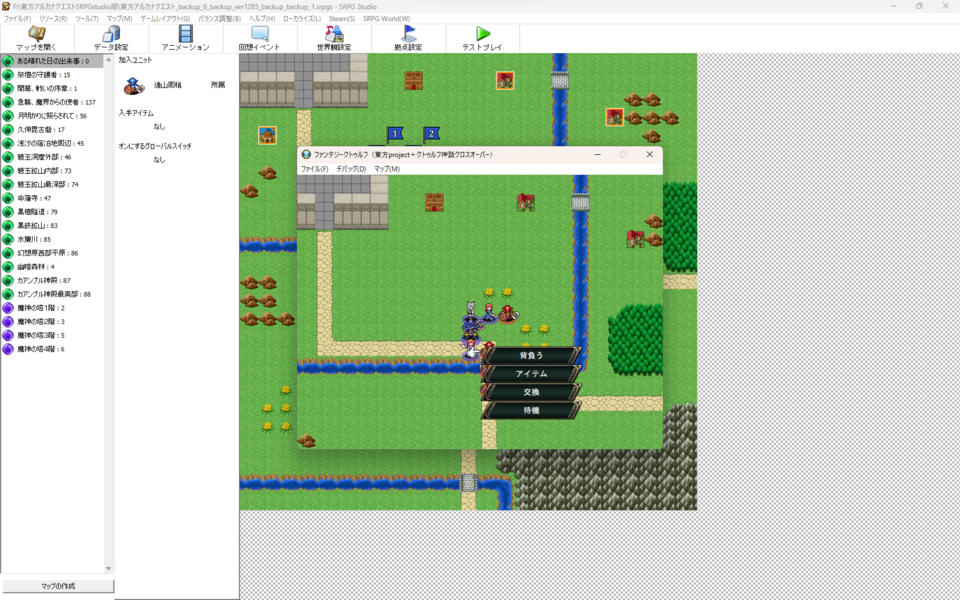Open 世界観設定 world settings
The height and width of the screenshot is (600, 960).
click(x=334, y=38)
